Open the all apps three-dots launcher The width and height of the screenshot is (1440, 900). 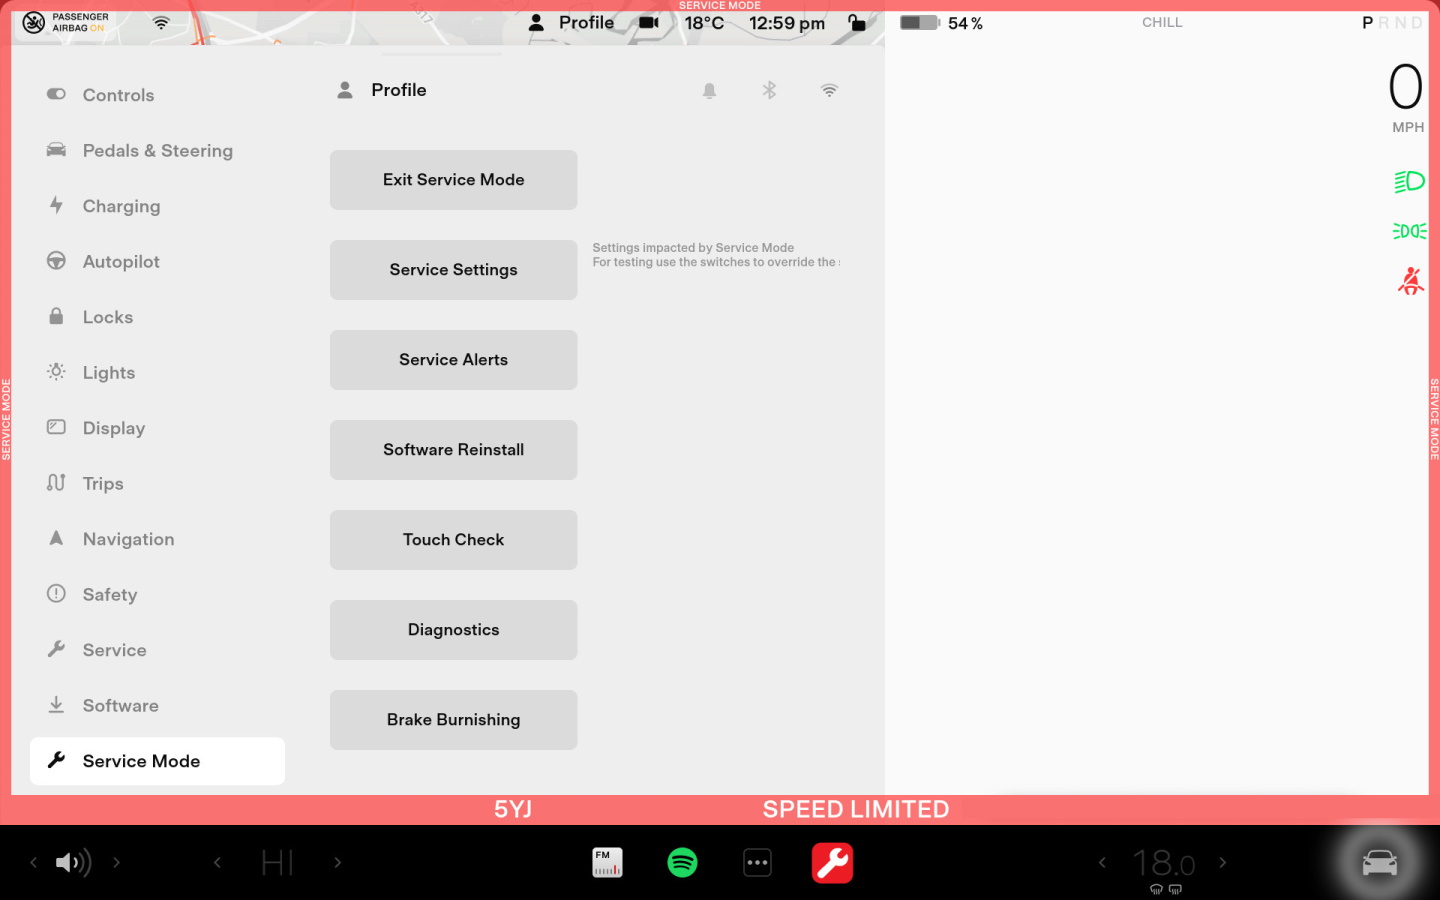757,862
